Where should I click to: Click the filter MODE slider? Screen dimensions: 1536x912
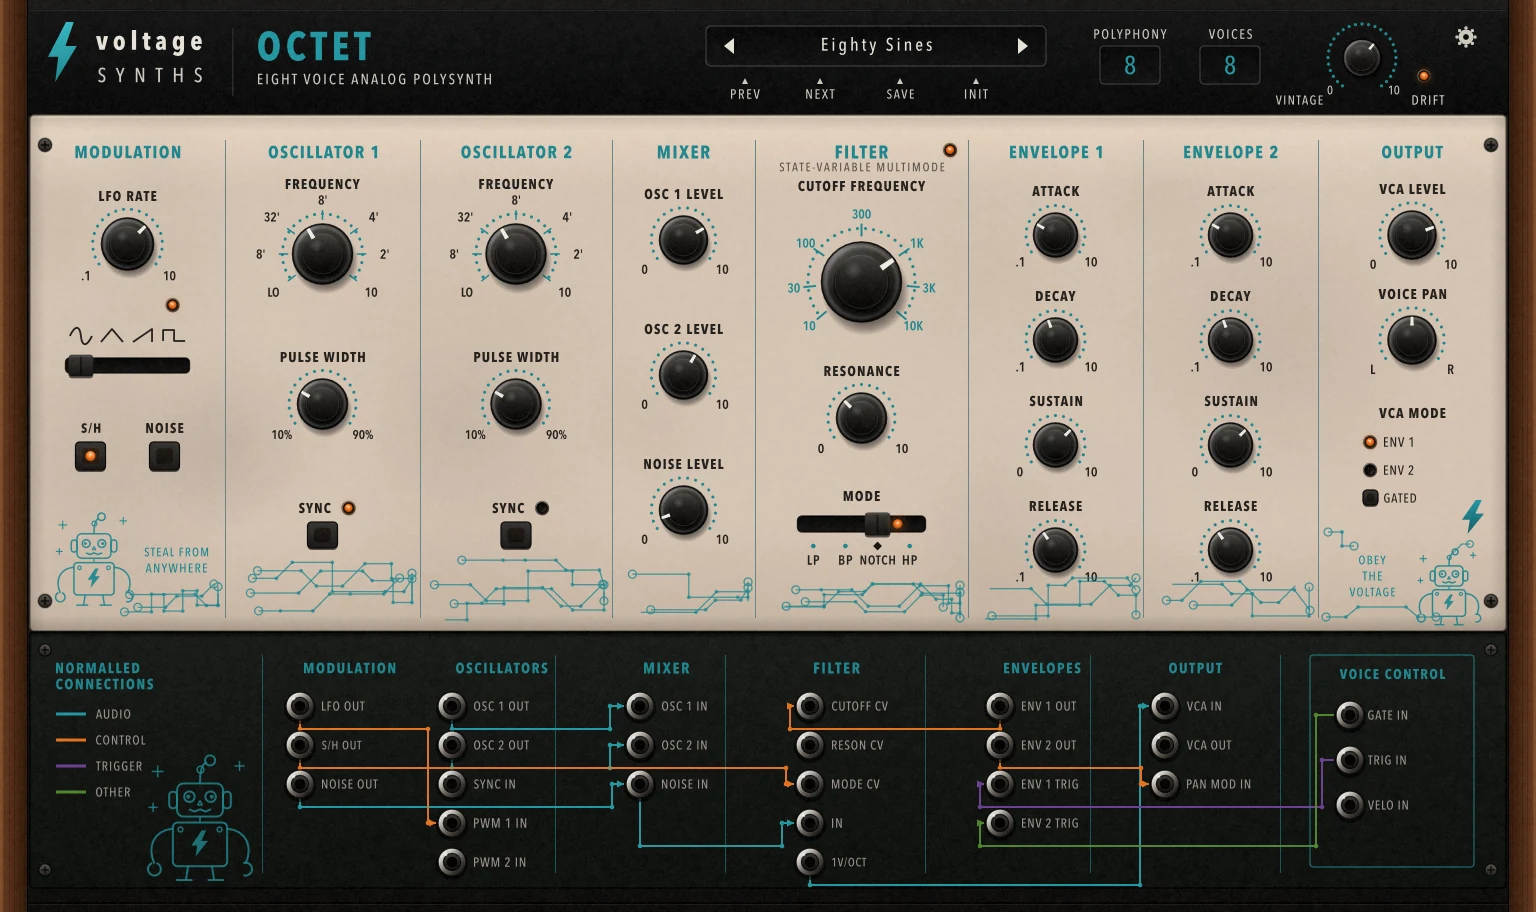point(861,523)
